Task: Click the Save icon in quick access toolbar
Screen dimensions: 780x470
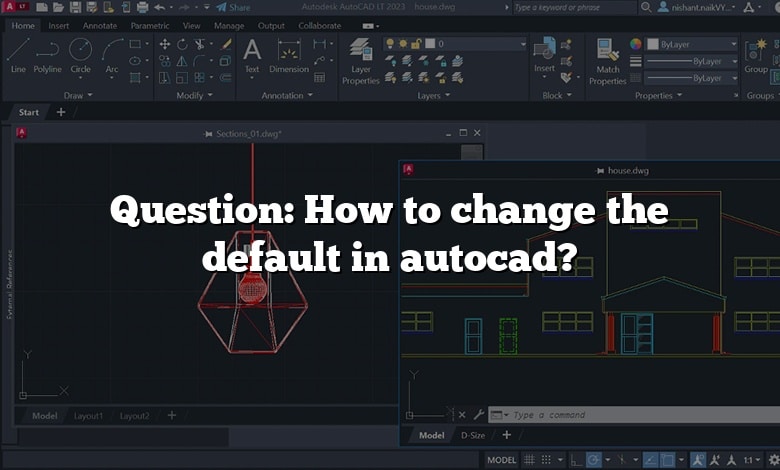Action: coord(75,7)
